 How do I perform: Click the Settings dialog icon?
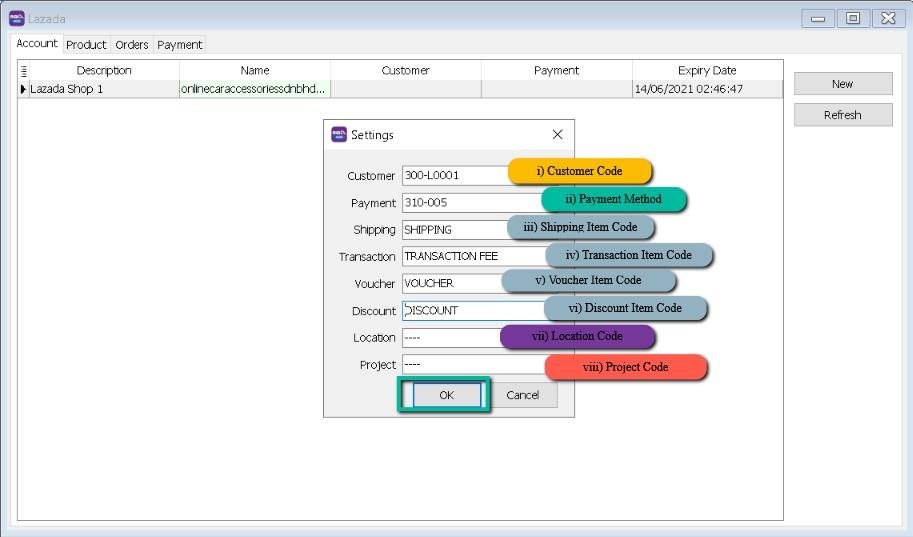tap(339, 135)
